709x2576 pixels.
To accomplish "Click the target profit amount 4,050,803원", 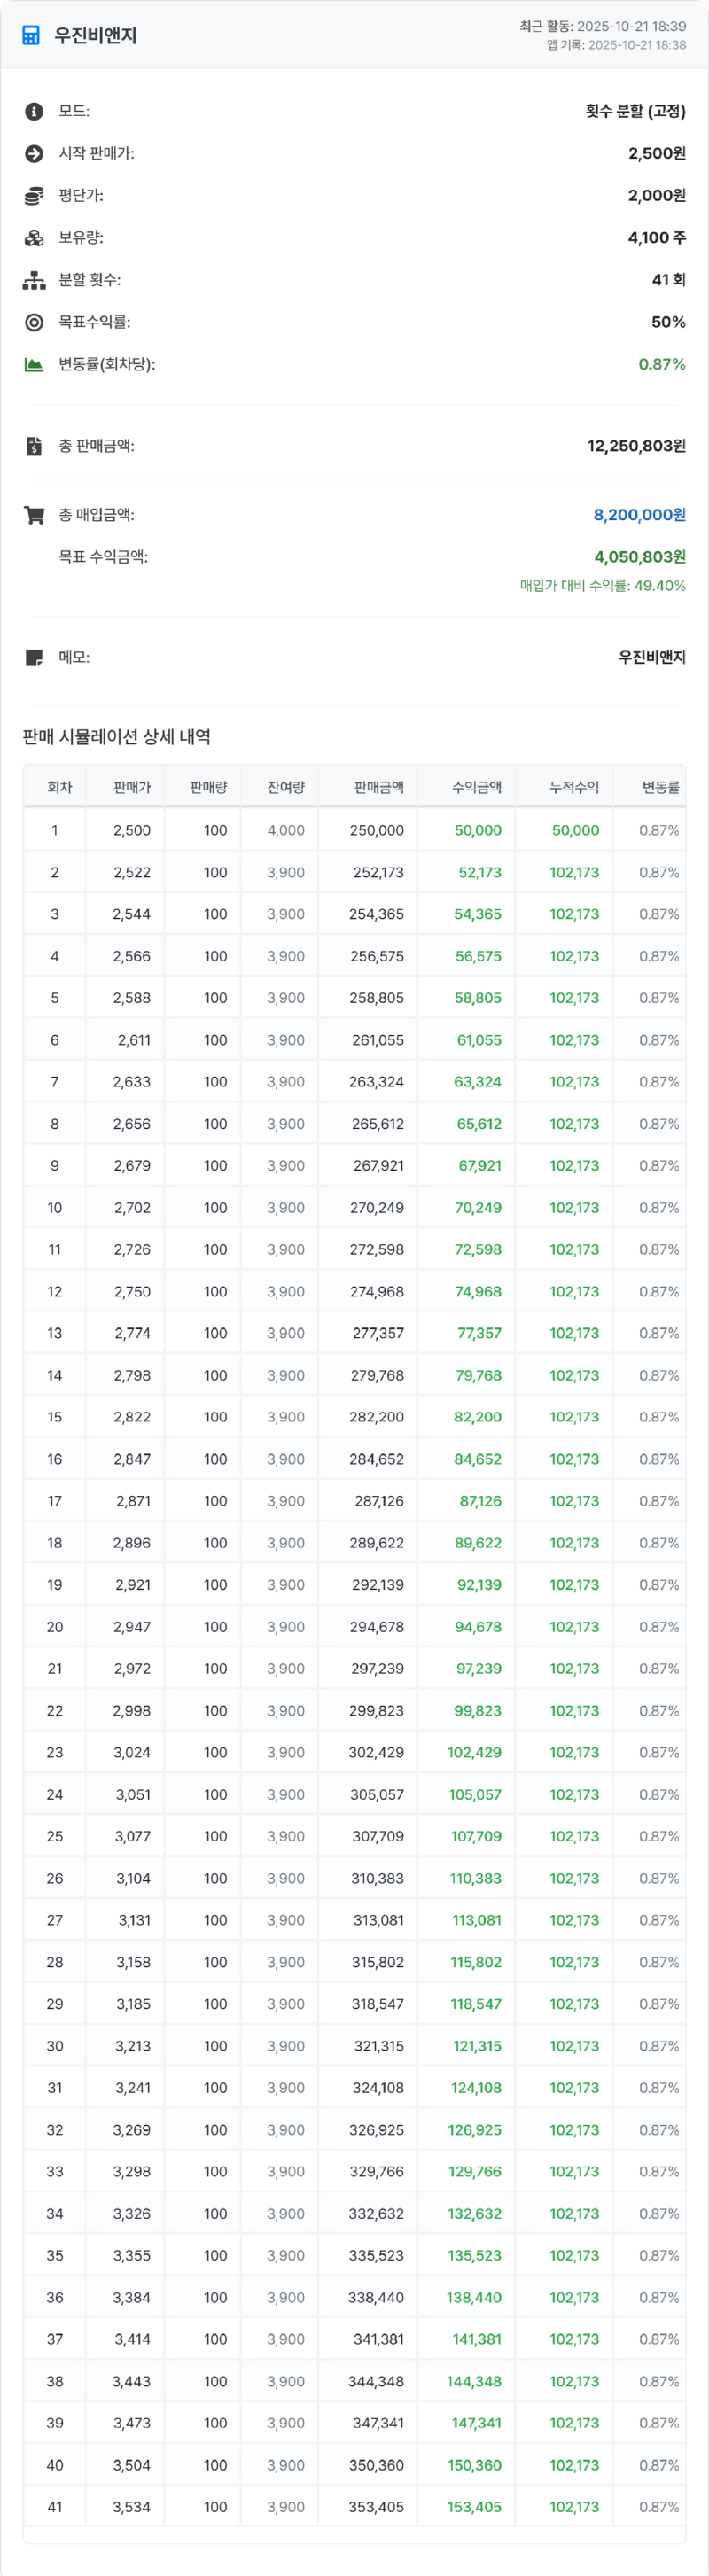I will tap(639, 557).
